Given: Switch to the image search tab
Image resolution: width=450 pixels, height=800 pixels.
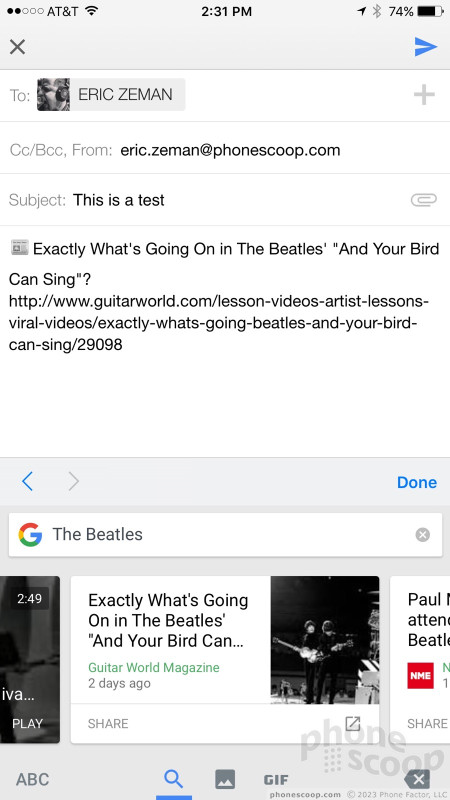Looking at the screenshot, I should tap(225, 779).
